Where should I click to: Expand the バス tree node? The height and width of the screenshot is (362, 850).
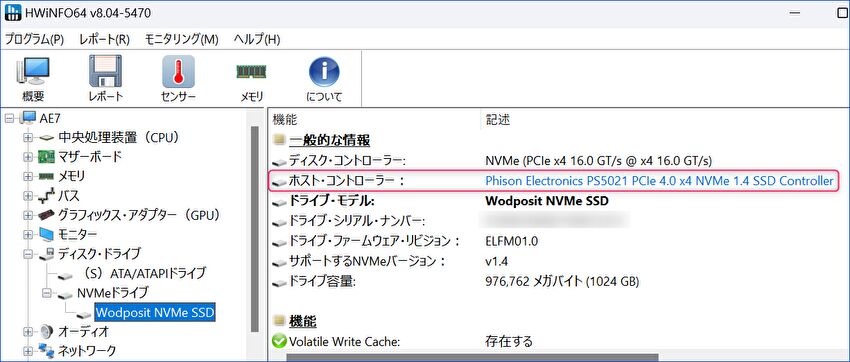tap(28, 196)
